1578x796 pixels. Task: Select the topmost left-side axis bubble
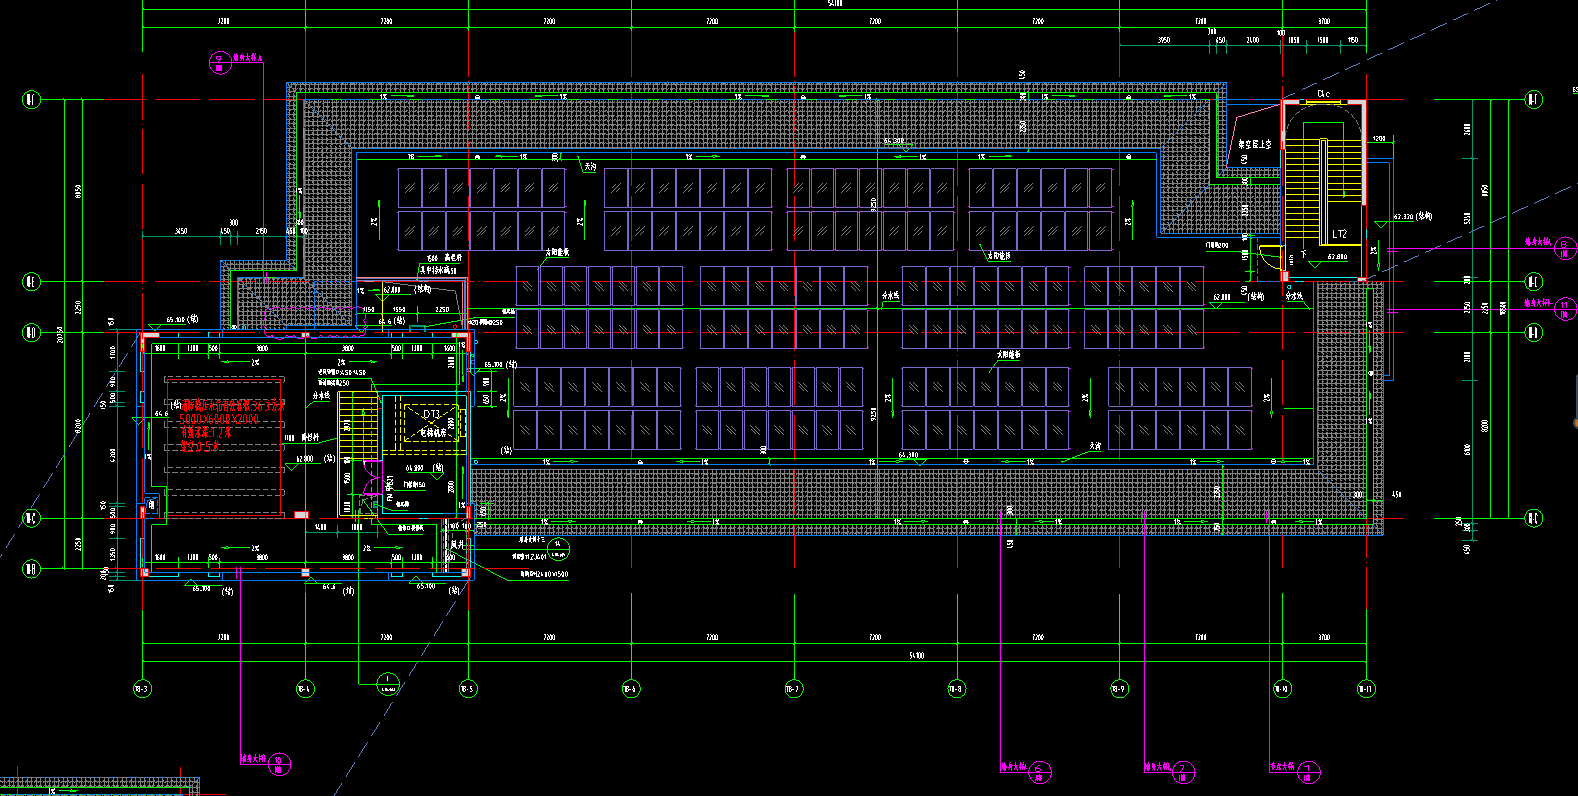(x=31, y=99)
